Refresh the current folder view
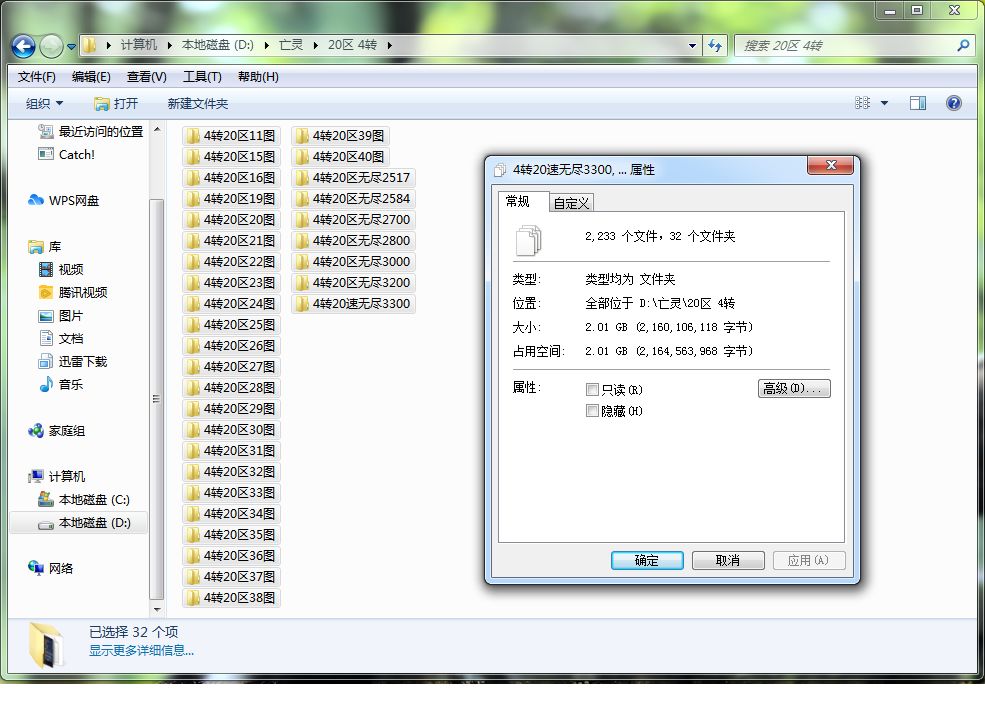The height and width of the screenshot is (703, 985). [x=715, y=45]
